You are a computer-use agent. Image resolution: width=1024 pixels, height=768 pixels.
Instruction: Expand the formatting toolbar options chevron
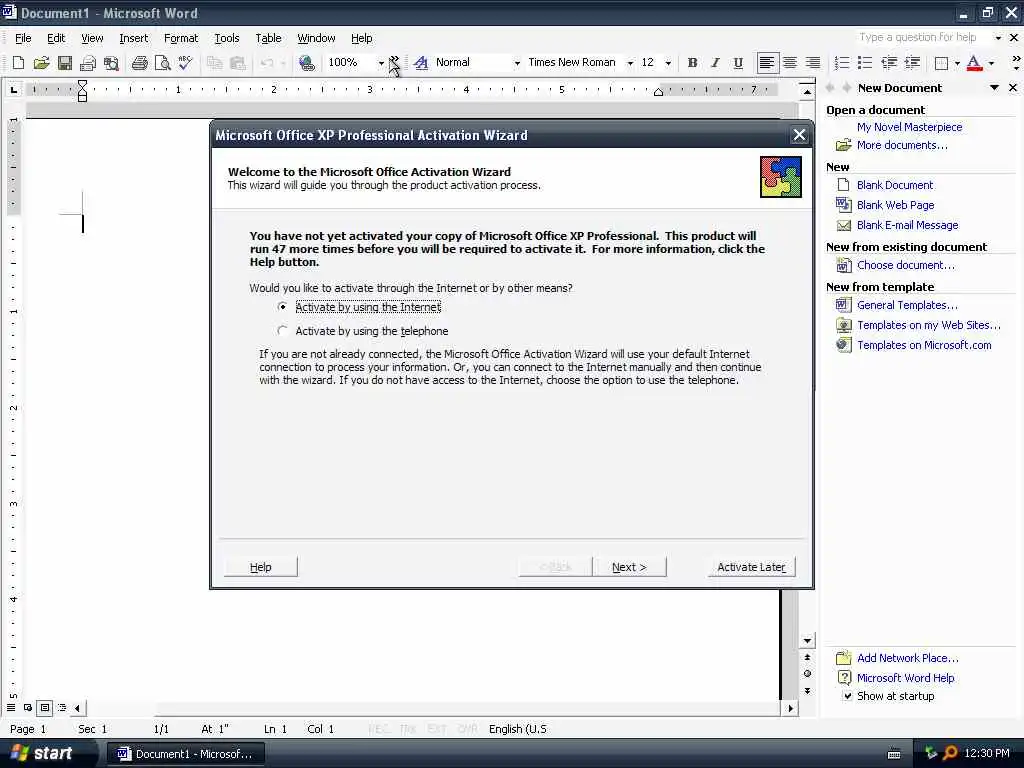coord(1016,63)
